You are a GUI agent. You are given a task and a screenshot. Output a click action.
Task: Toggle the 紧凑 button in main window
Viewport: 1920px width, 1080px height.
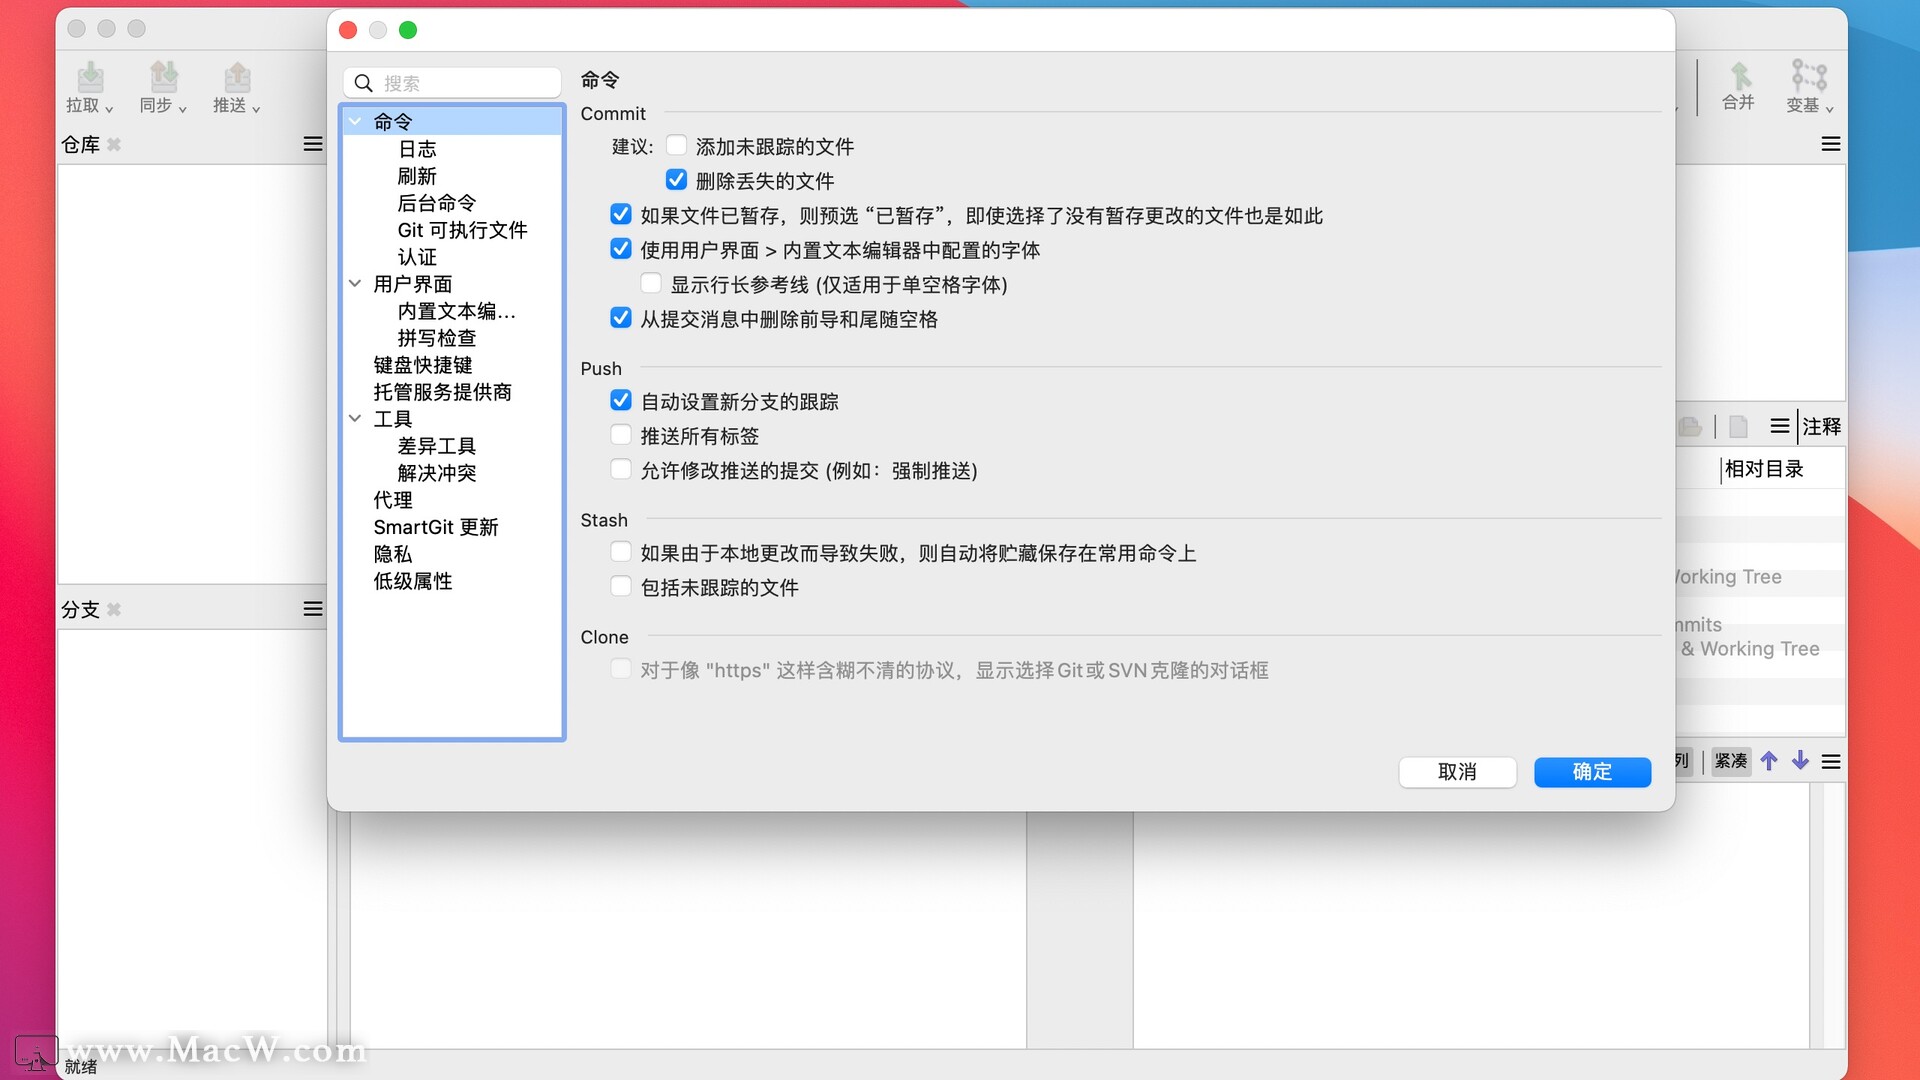pyautogui.click(x=1731, y=761)
